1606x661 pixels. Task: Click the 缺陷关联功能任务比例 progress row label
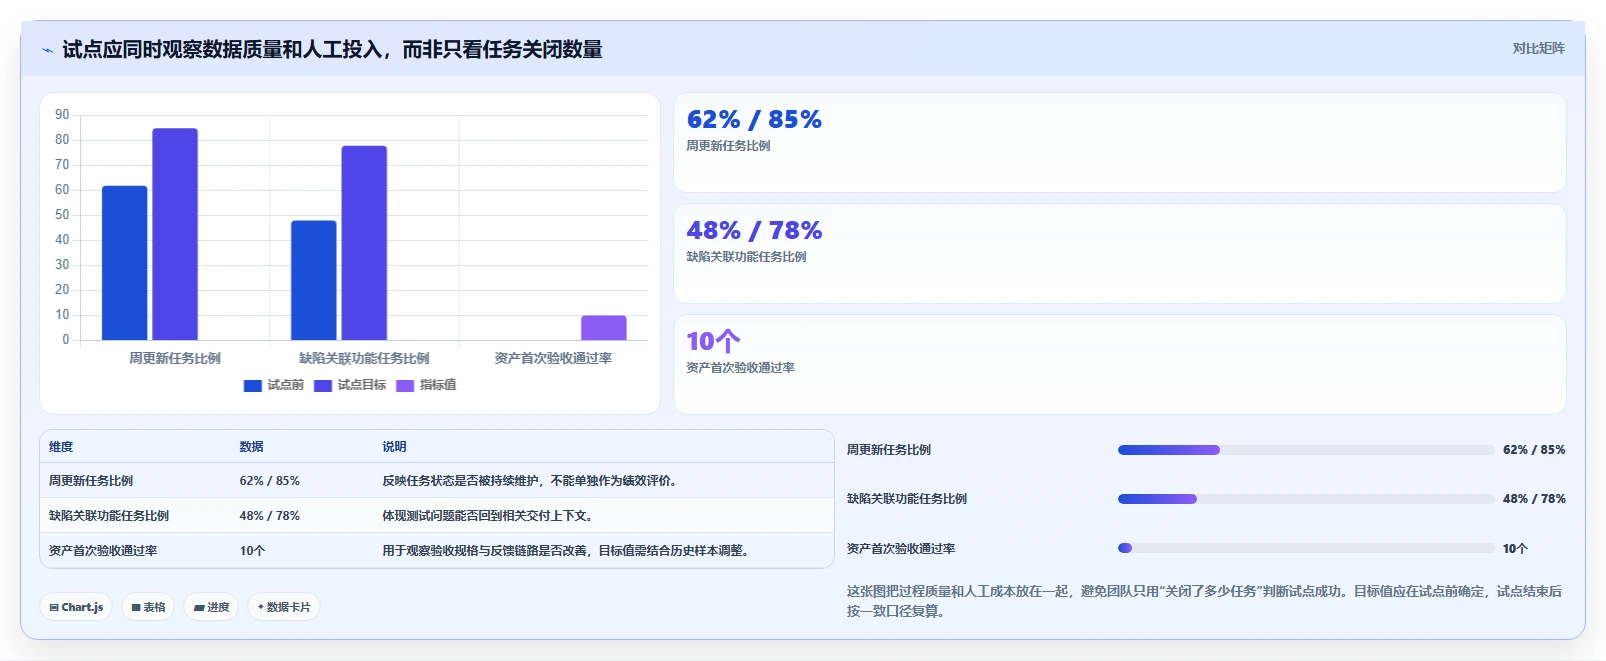click(x=907, y=499)
